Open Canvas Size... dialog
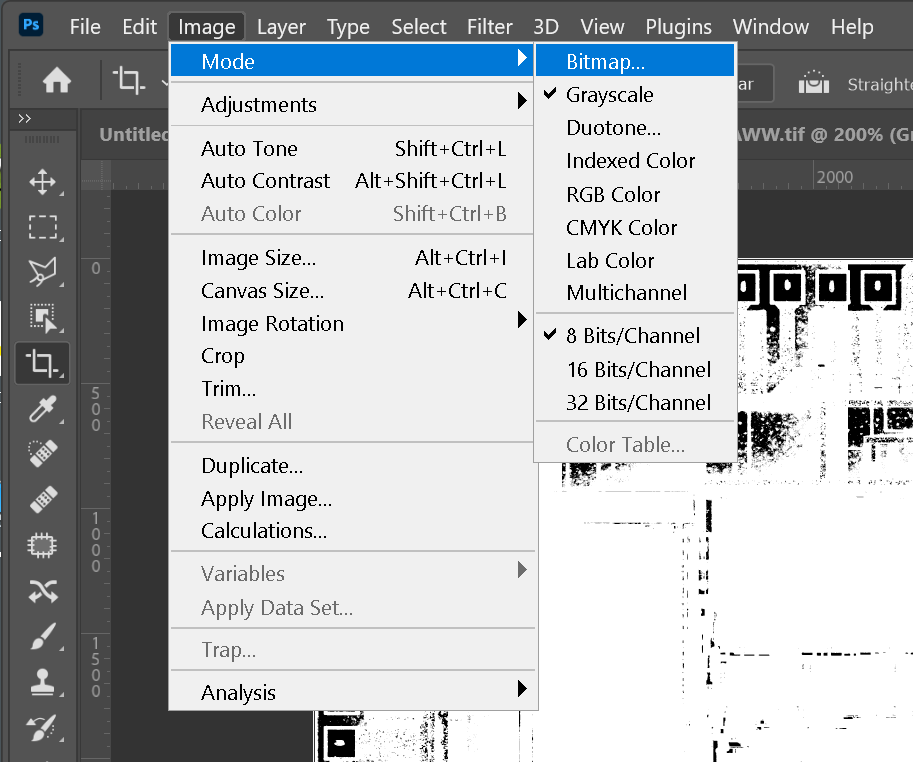The width and height of the screenshot is (913, 762). [x=352, y=290]
